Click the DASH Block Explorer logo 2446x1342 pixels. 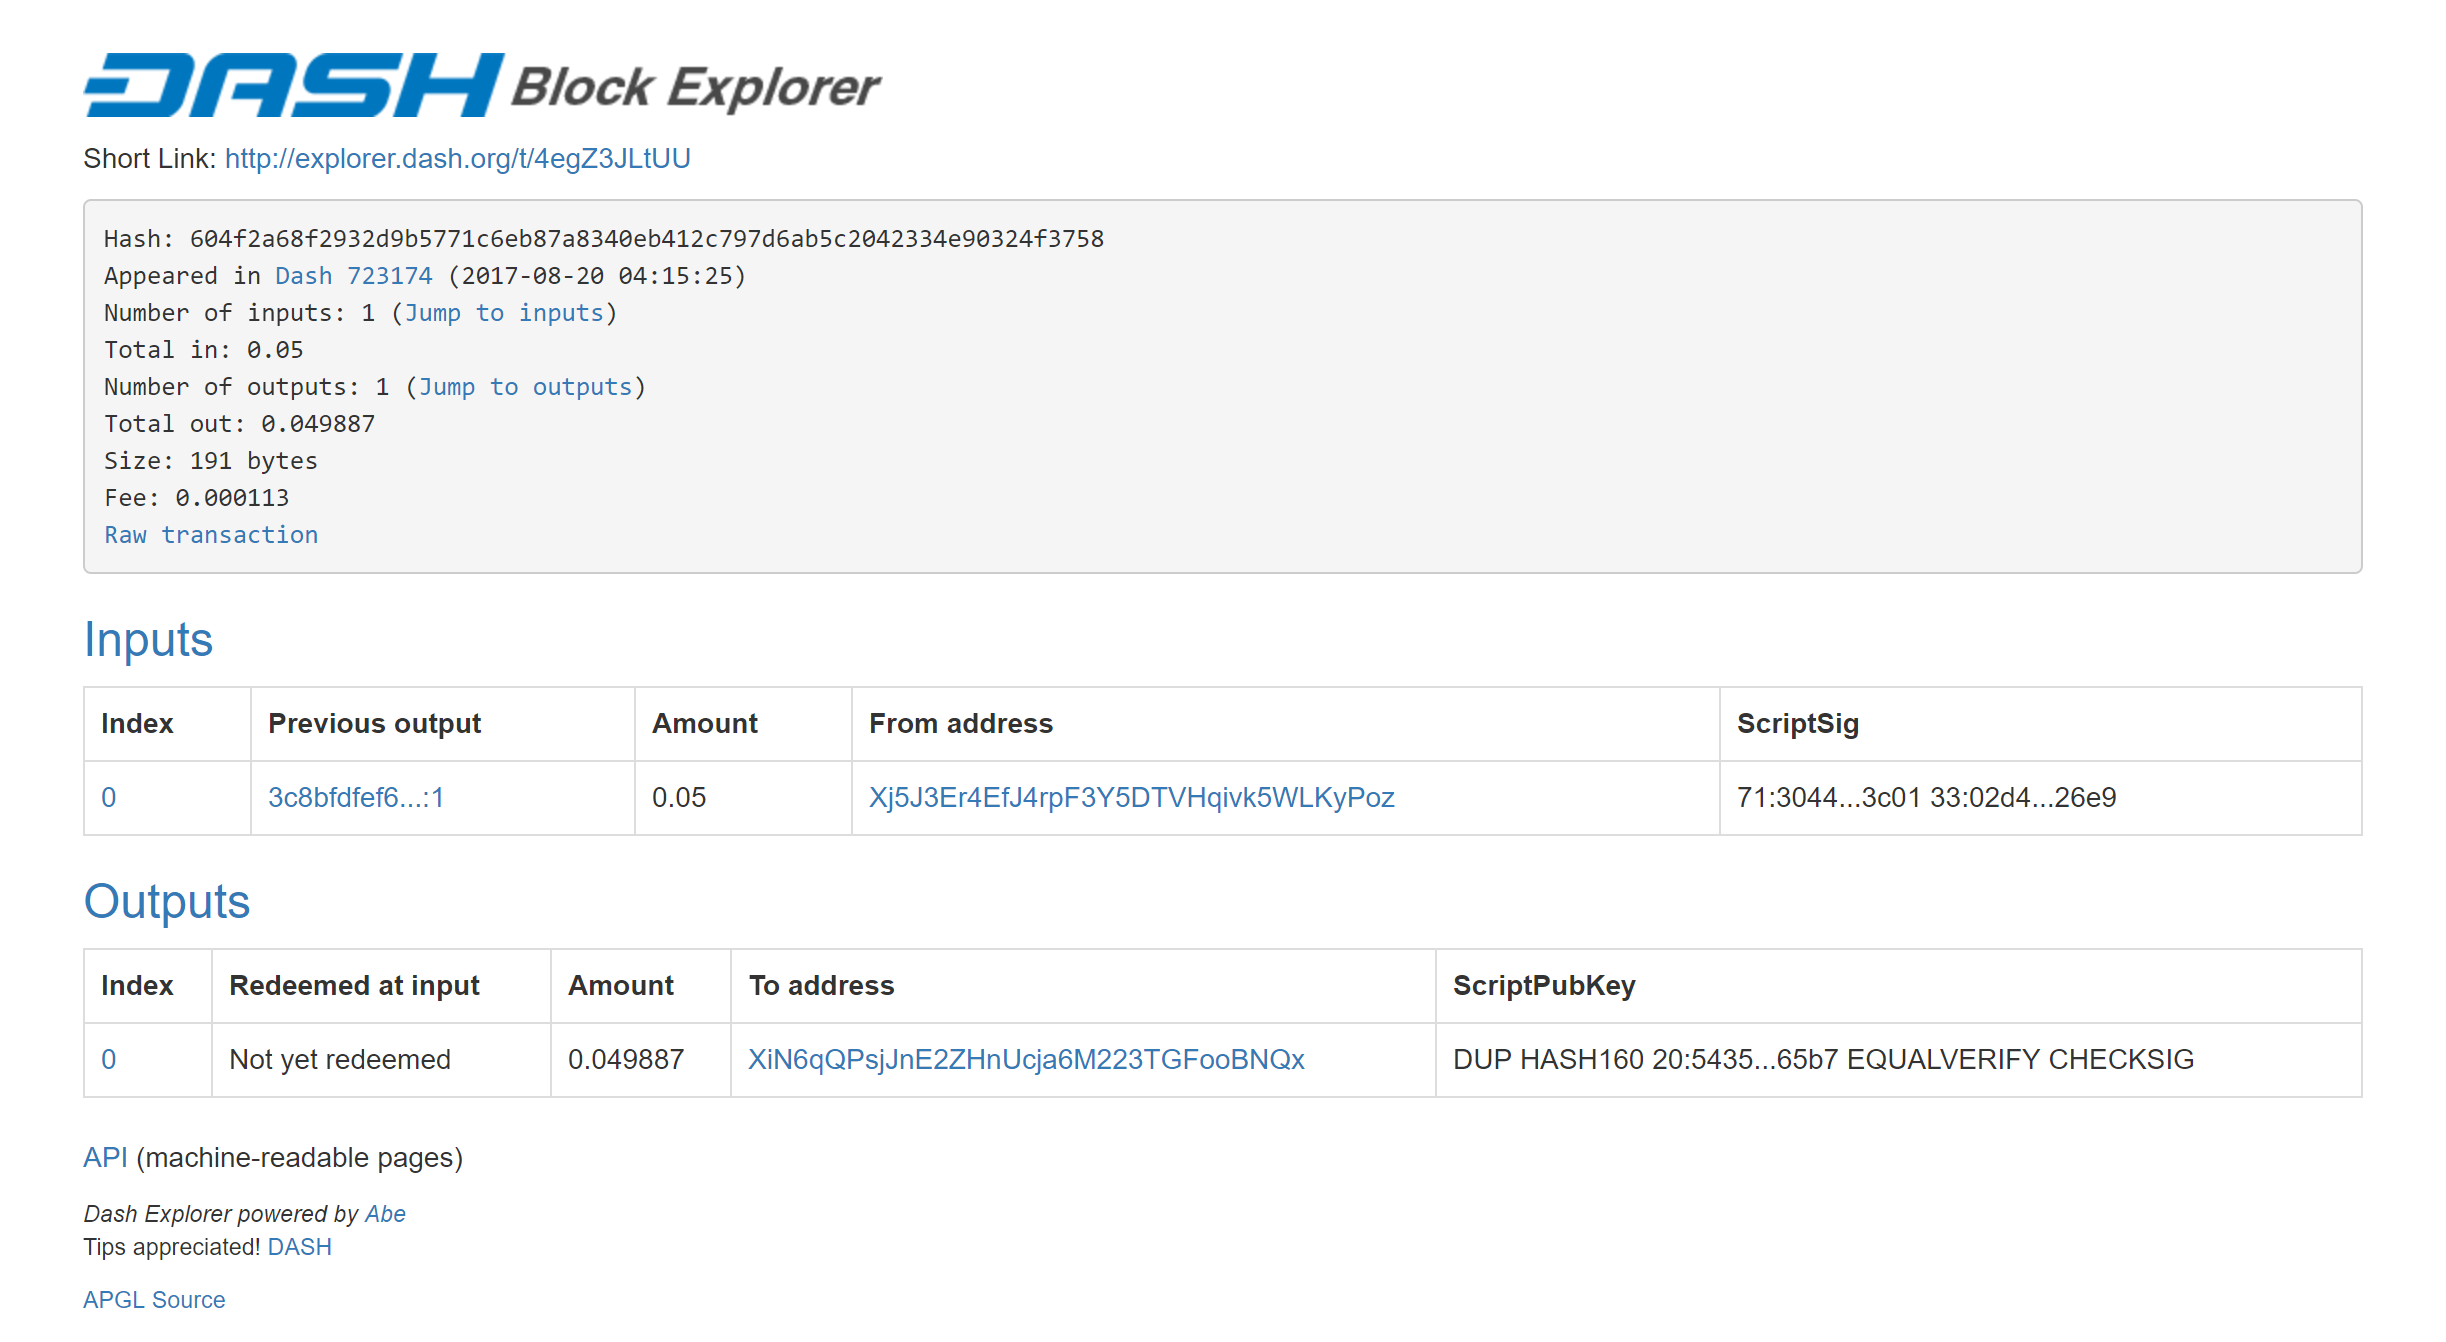[482, 85]
